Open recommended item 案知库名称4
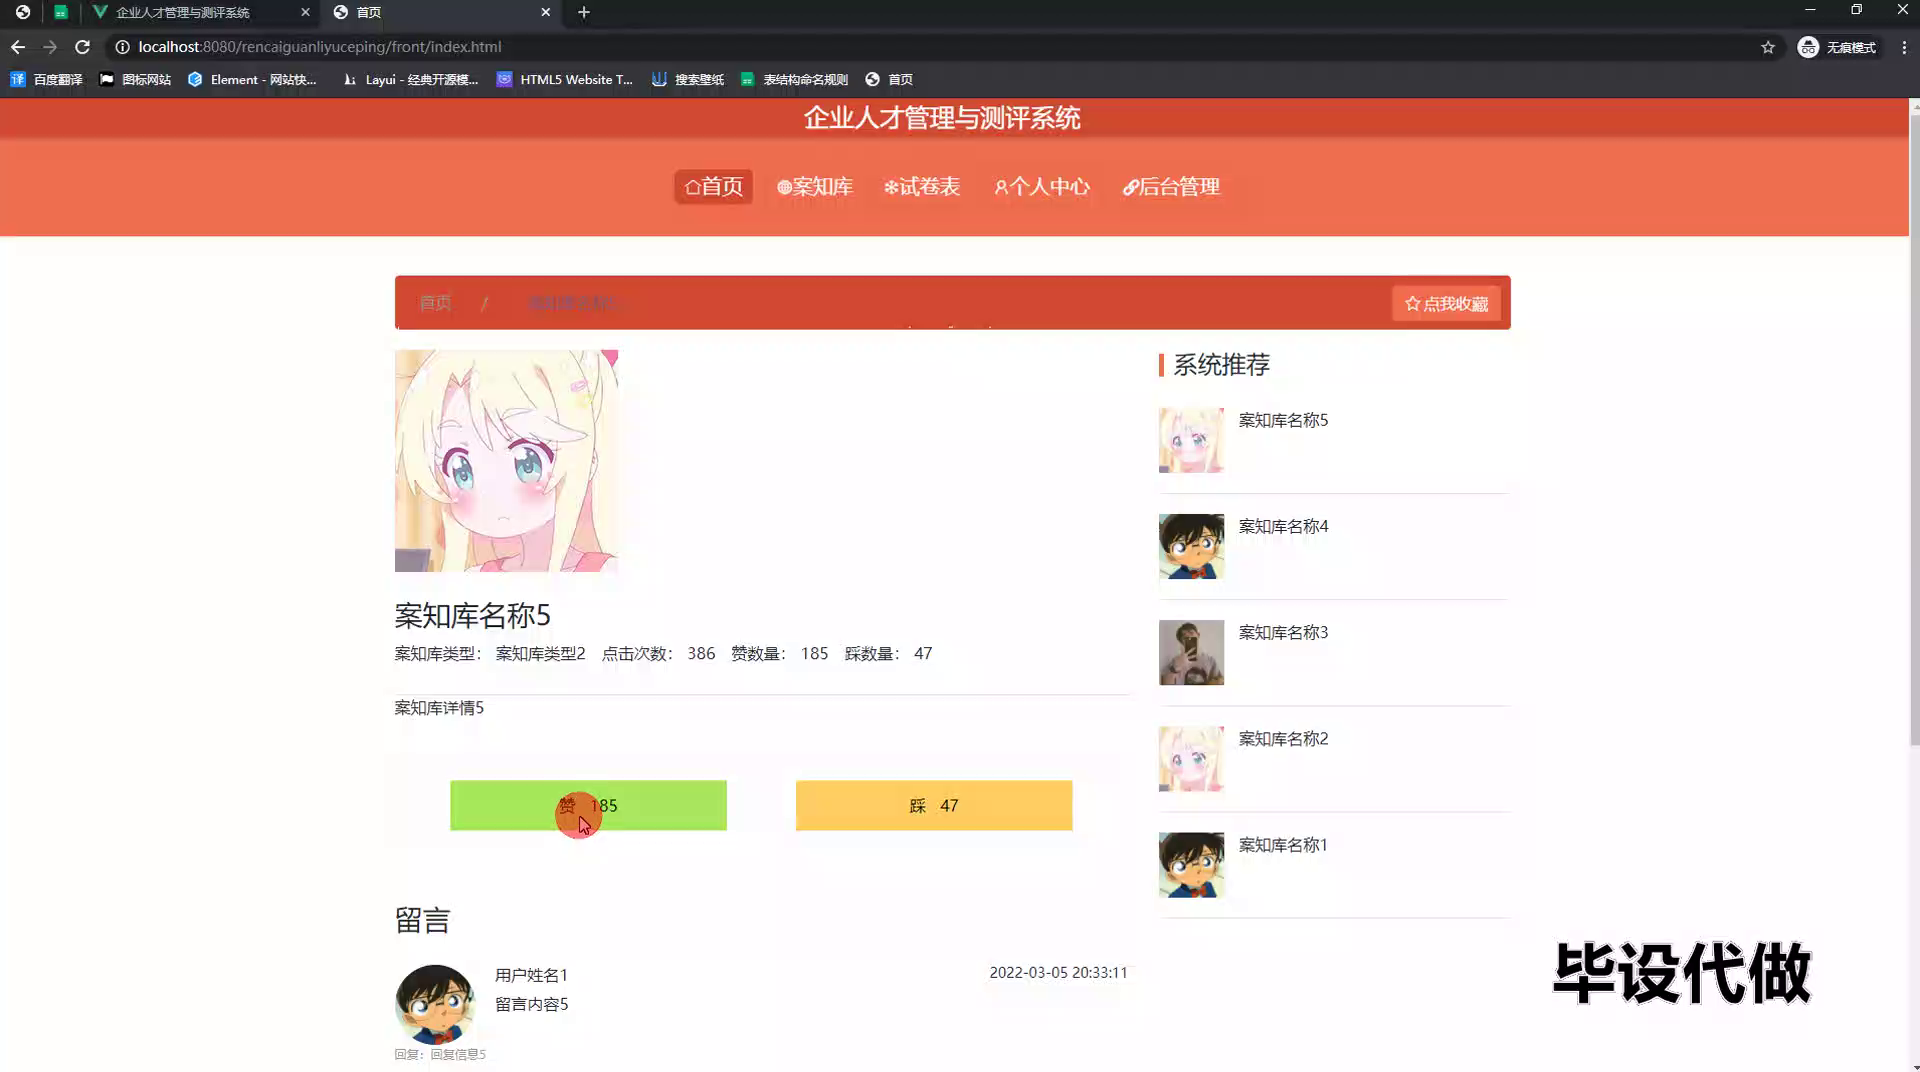 (x=1283, y=526)
